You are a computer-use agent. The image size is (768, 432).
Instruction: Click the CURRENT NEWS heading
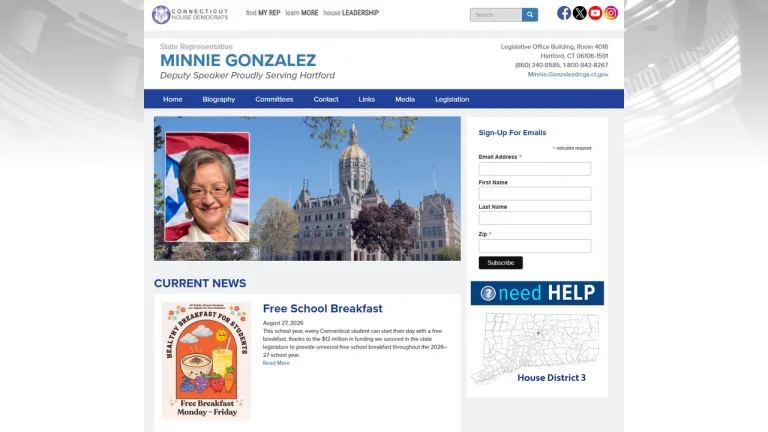pos(200,284)
